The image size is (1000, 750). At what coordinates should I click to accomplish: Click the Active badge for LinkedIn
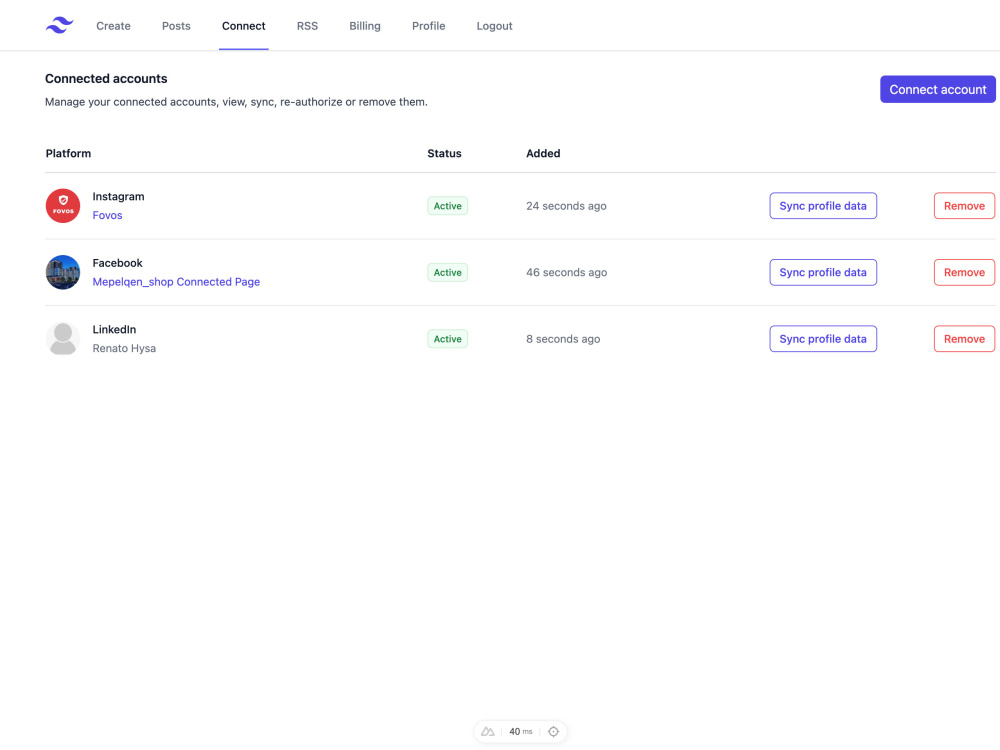pyautogui.click(x=448, y=339)
